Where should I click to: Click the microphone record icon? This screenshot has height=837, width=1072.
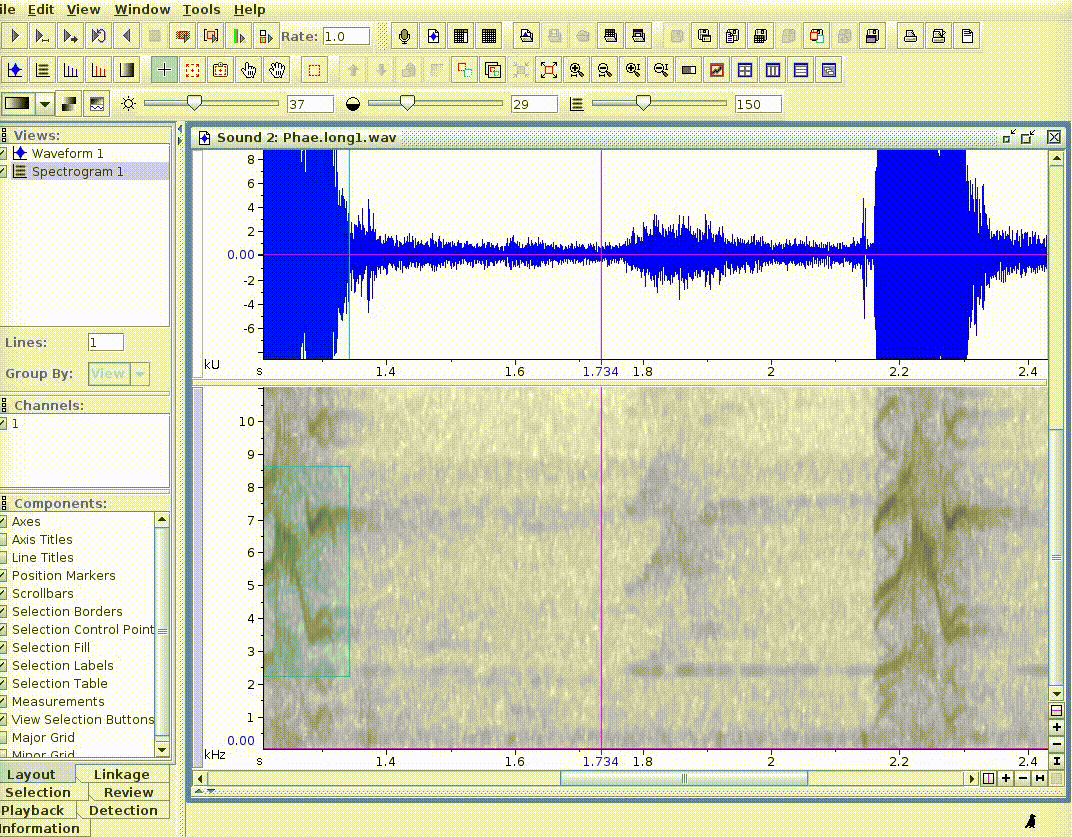(x=404, y=36)
